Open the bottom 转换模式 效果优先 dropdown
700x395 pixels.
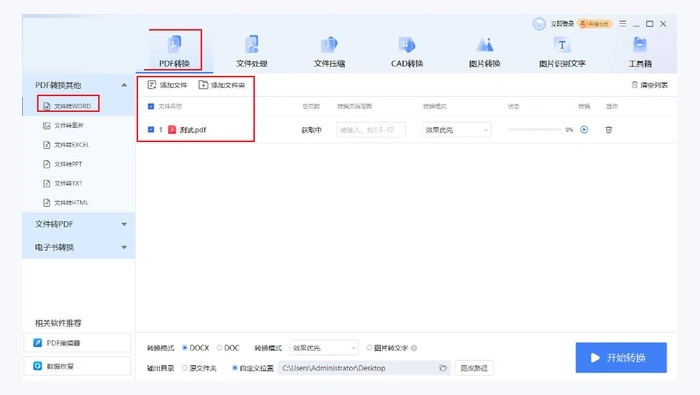[x=324, y=348]
